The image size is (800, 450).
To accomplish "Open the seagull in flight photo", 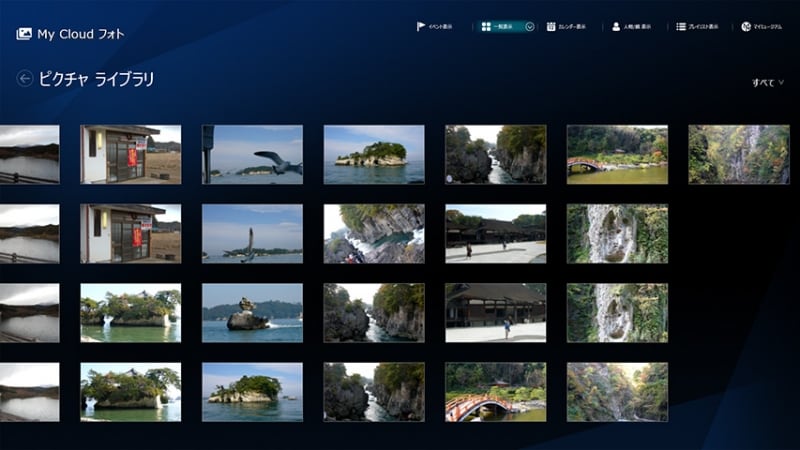I will coord(252,154).
